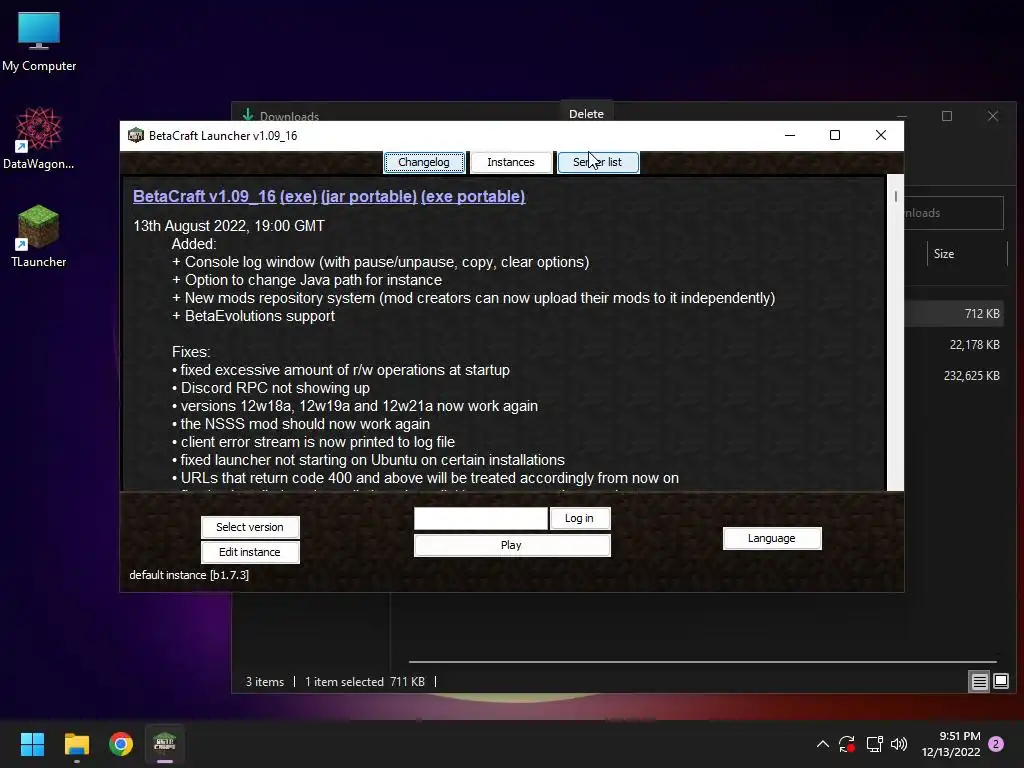Click the changelog vertical scrollbar
This screenshot has height=768, width=1024.
(895, 332)
